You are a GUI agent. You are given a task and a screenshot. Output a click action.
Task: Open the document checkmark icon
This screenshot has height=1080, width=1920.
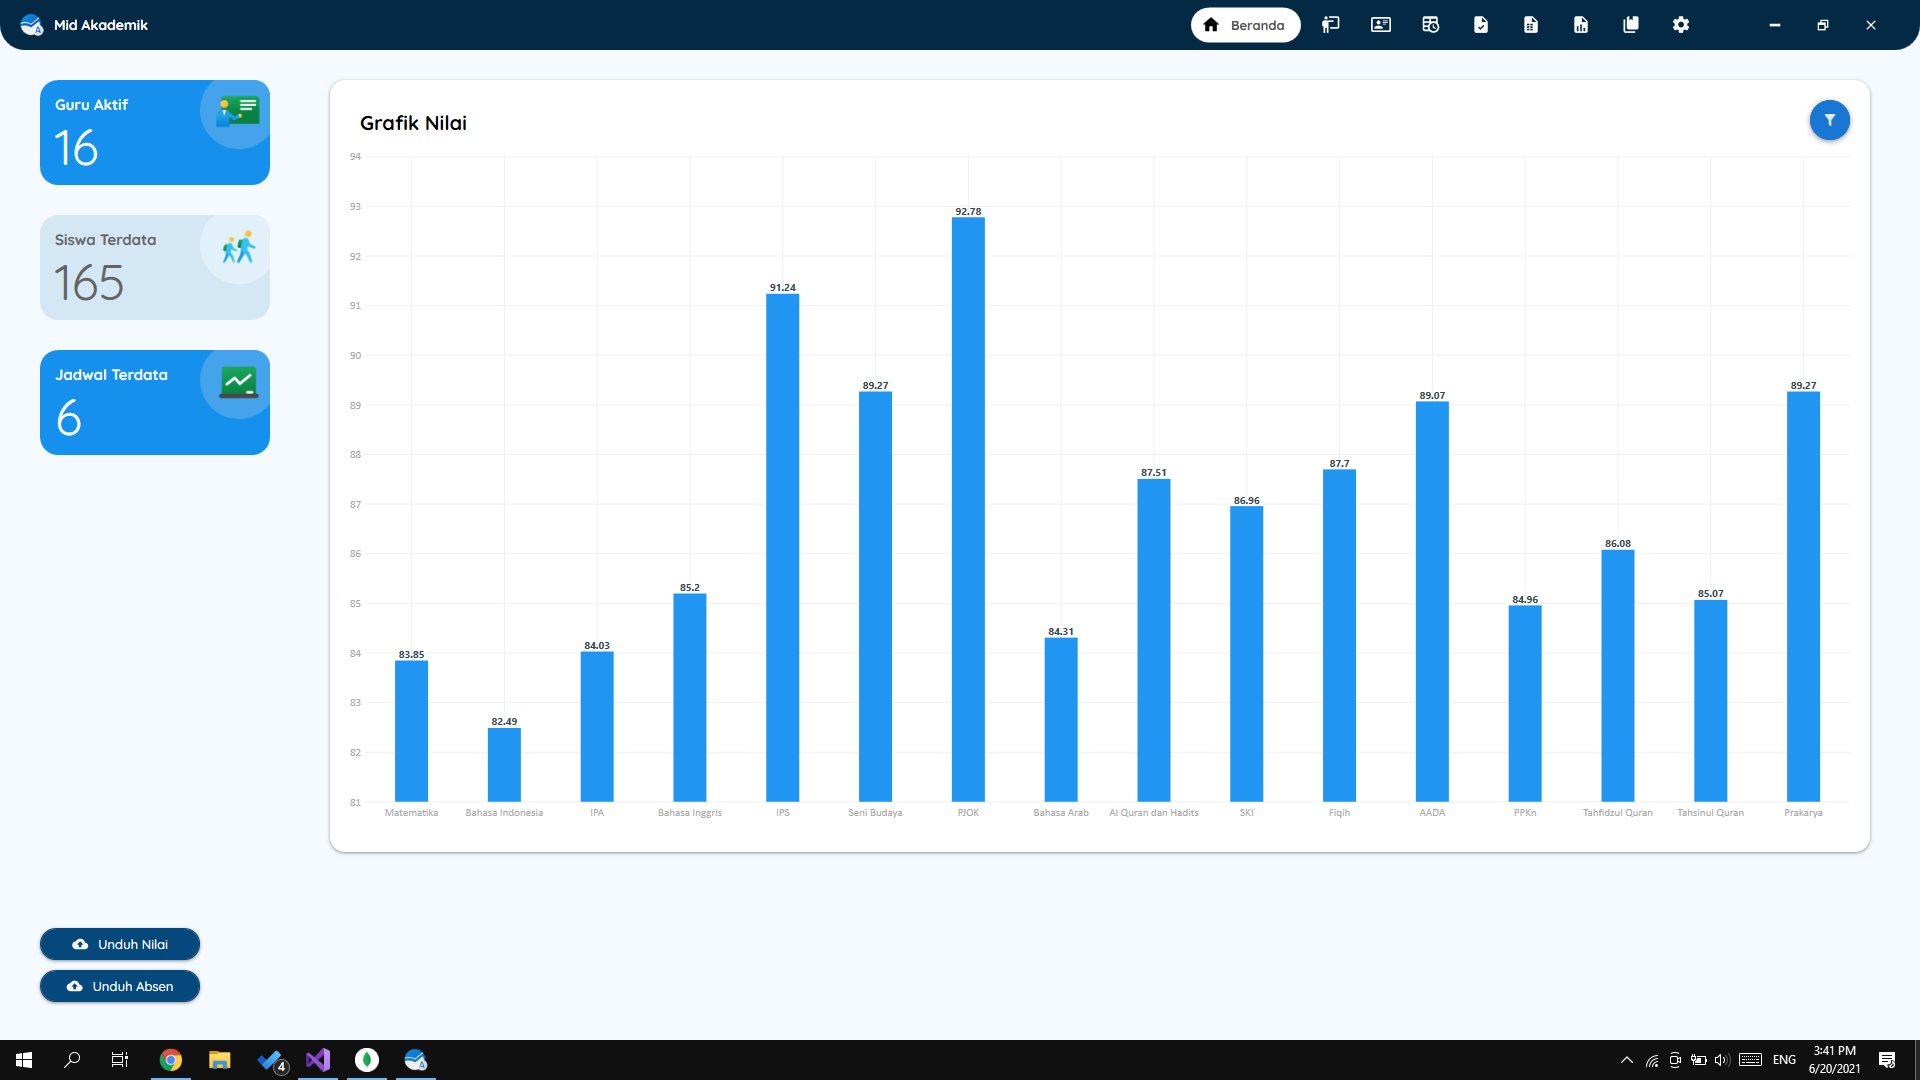click(1480, 25)
